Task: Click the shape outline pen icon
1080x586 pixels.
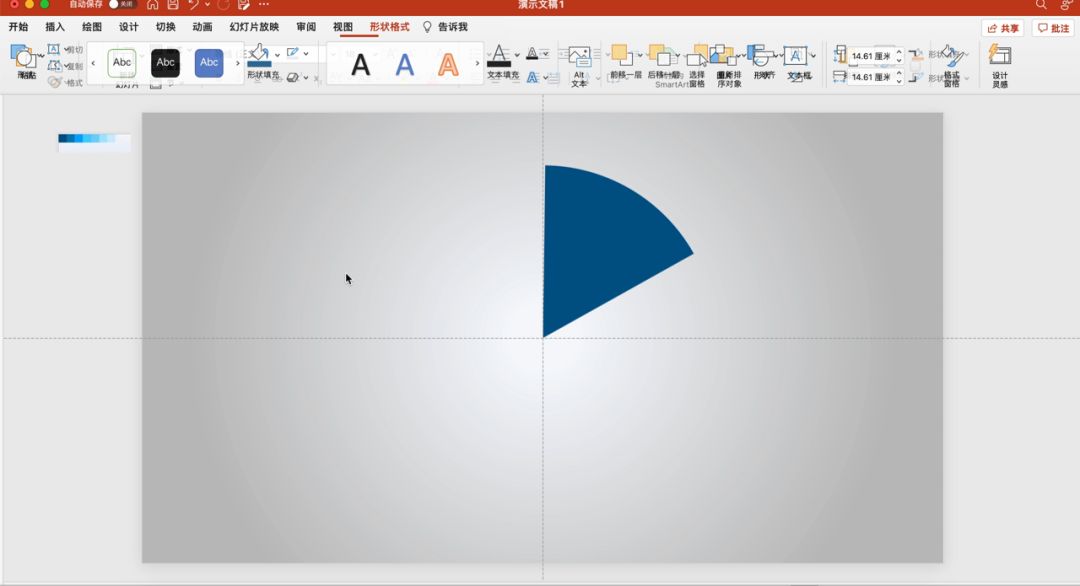Action: coord(293,52)
